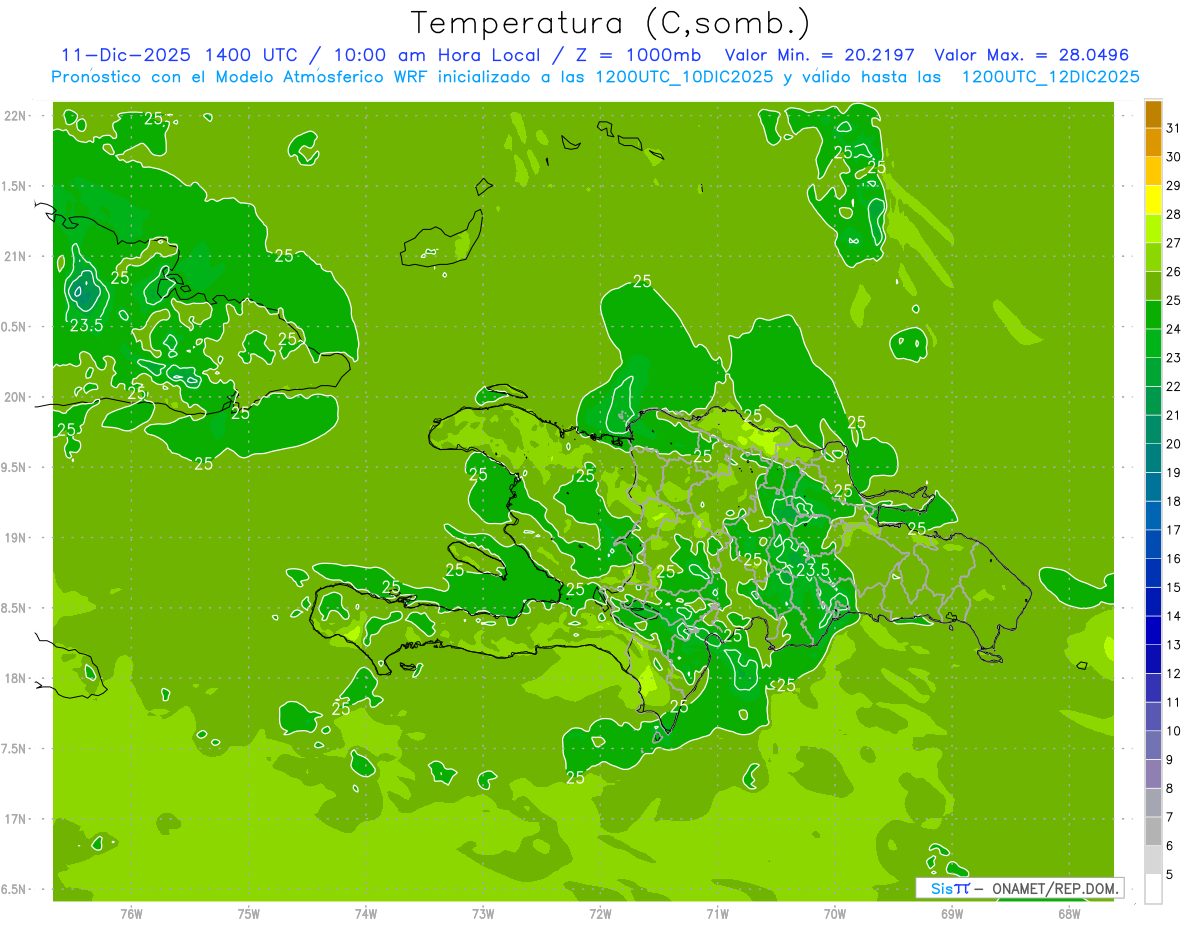Click the latitude axis label '20N'

[15, 397]
